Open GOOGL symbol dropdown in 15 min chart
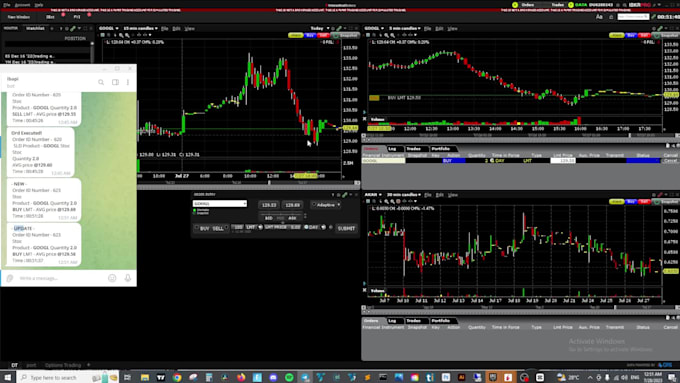This screenshot has width=680, height=383. [x=109, y=29]
